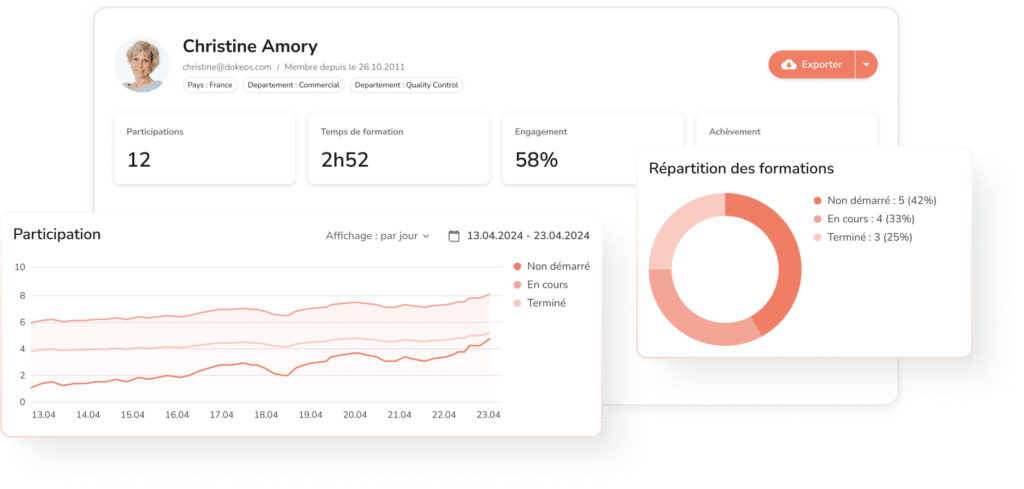Click the Participations card showing 12
Screen dimensions: 1024x489
coord(204,148)
